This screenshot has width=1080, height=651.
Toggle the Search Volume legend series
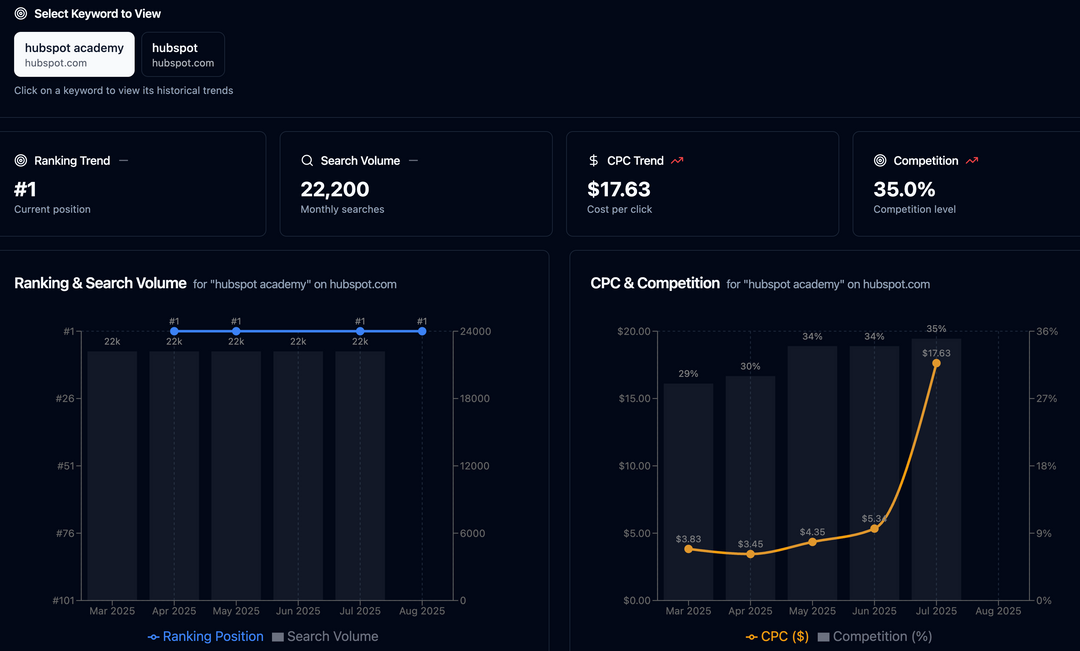click(x=325, y=636)
